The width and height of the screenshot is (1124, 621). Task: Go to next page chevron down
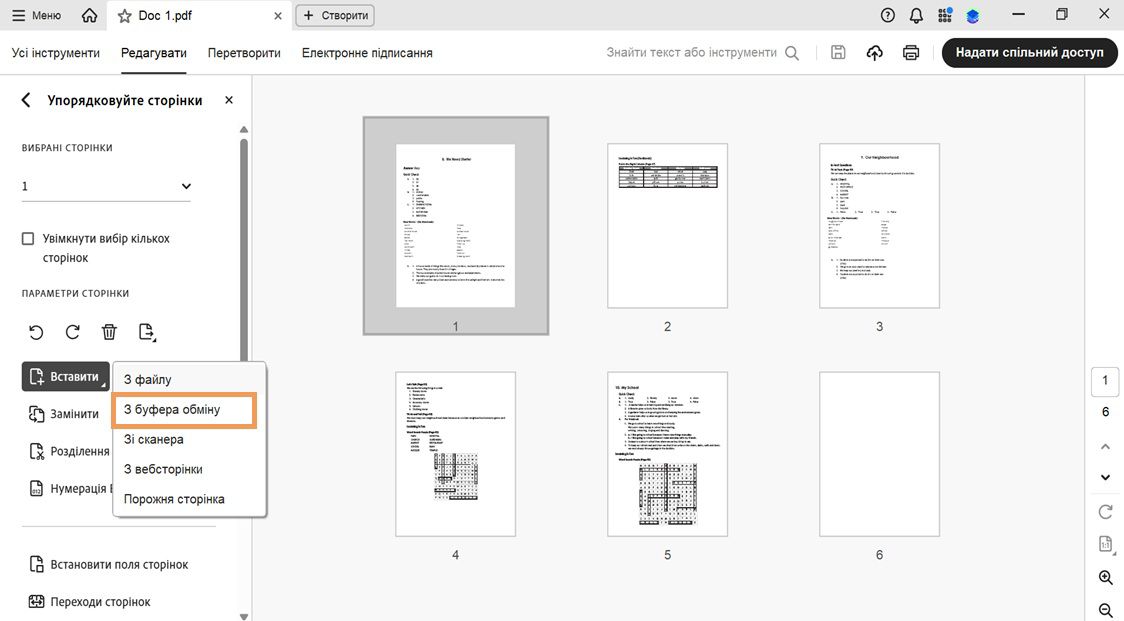[x=1105, y=478]
